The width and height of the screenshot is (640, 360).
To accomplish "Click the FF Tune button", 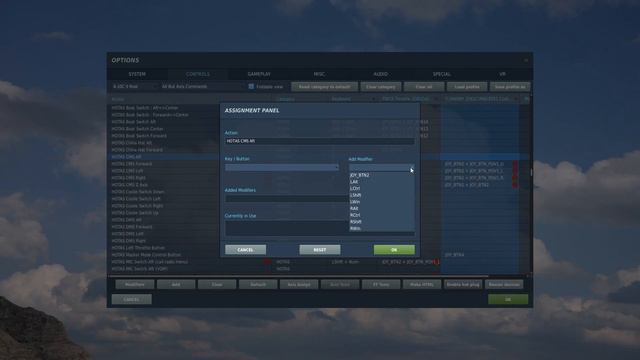I will [381, 284].
